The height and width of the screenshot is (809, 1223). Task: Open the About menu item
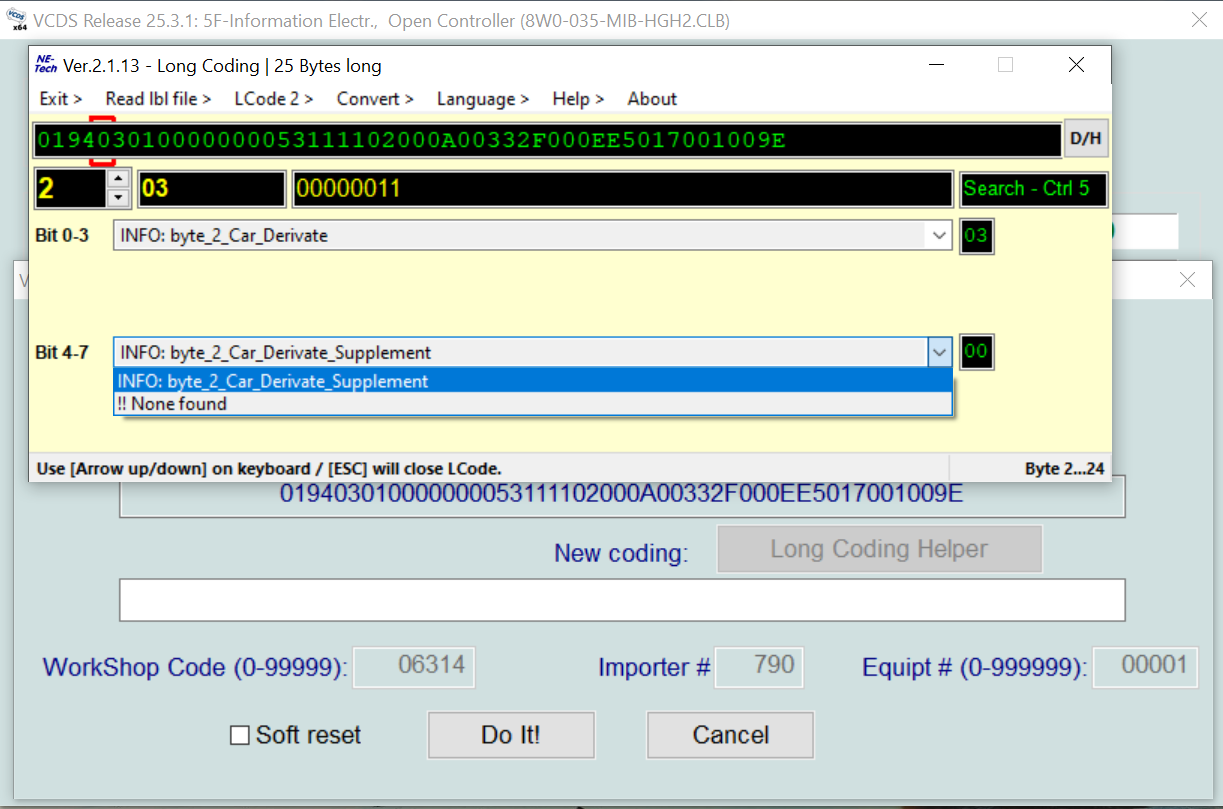click(652, 99)
